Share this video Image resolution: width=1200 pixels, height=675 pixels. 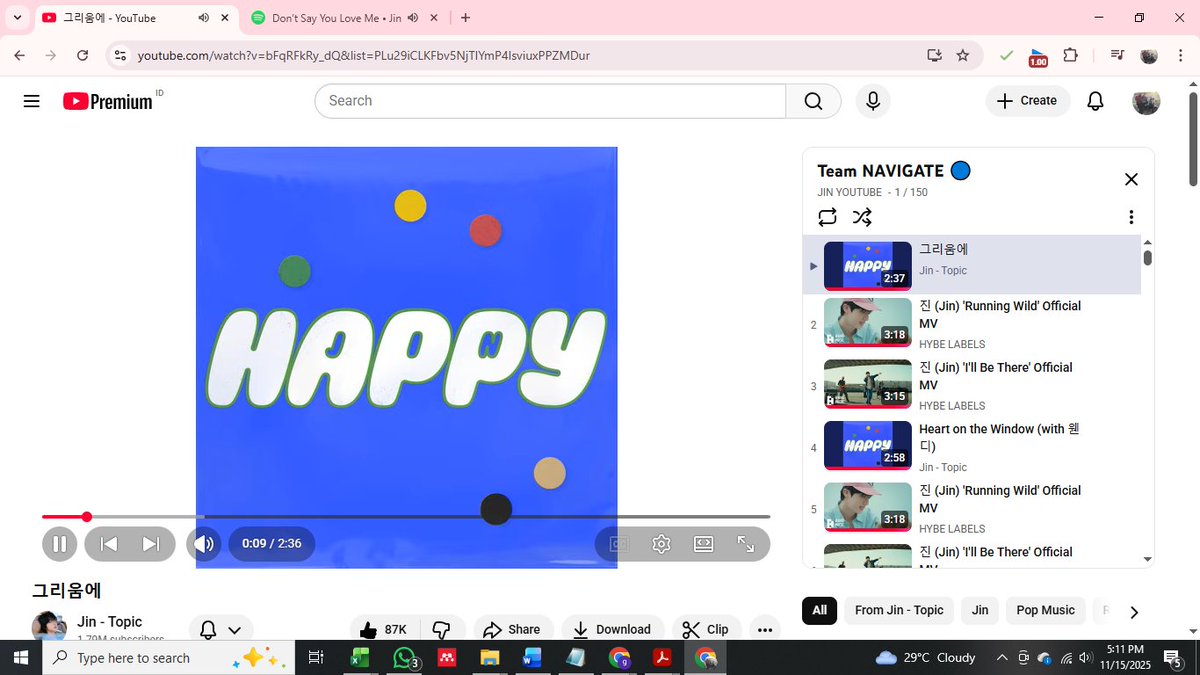(x=512, y=629)
